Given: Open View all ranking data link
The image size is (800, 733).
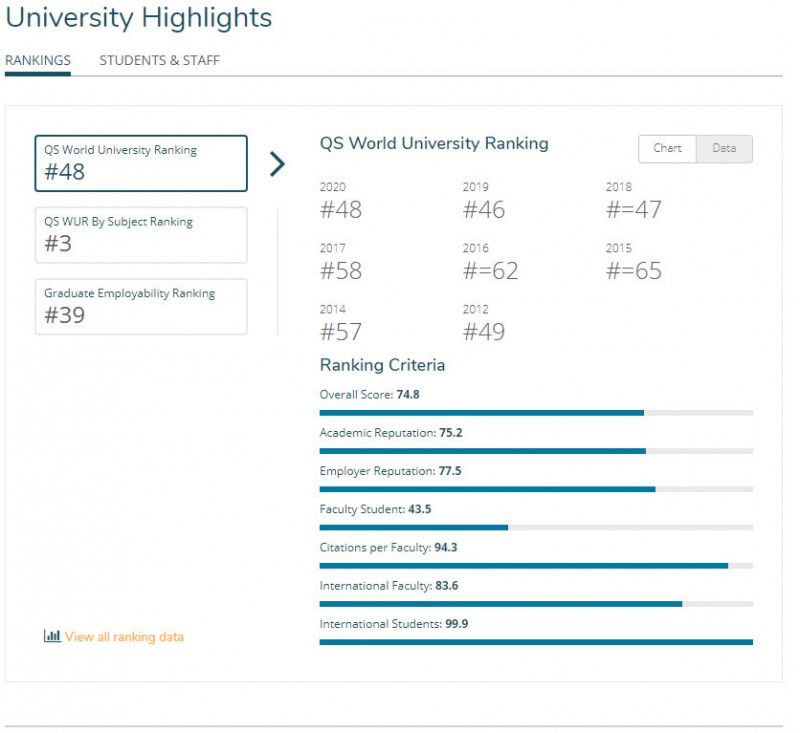Looking at the screenshot, I should point(124,637).
